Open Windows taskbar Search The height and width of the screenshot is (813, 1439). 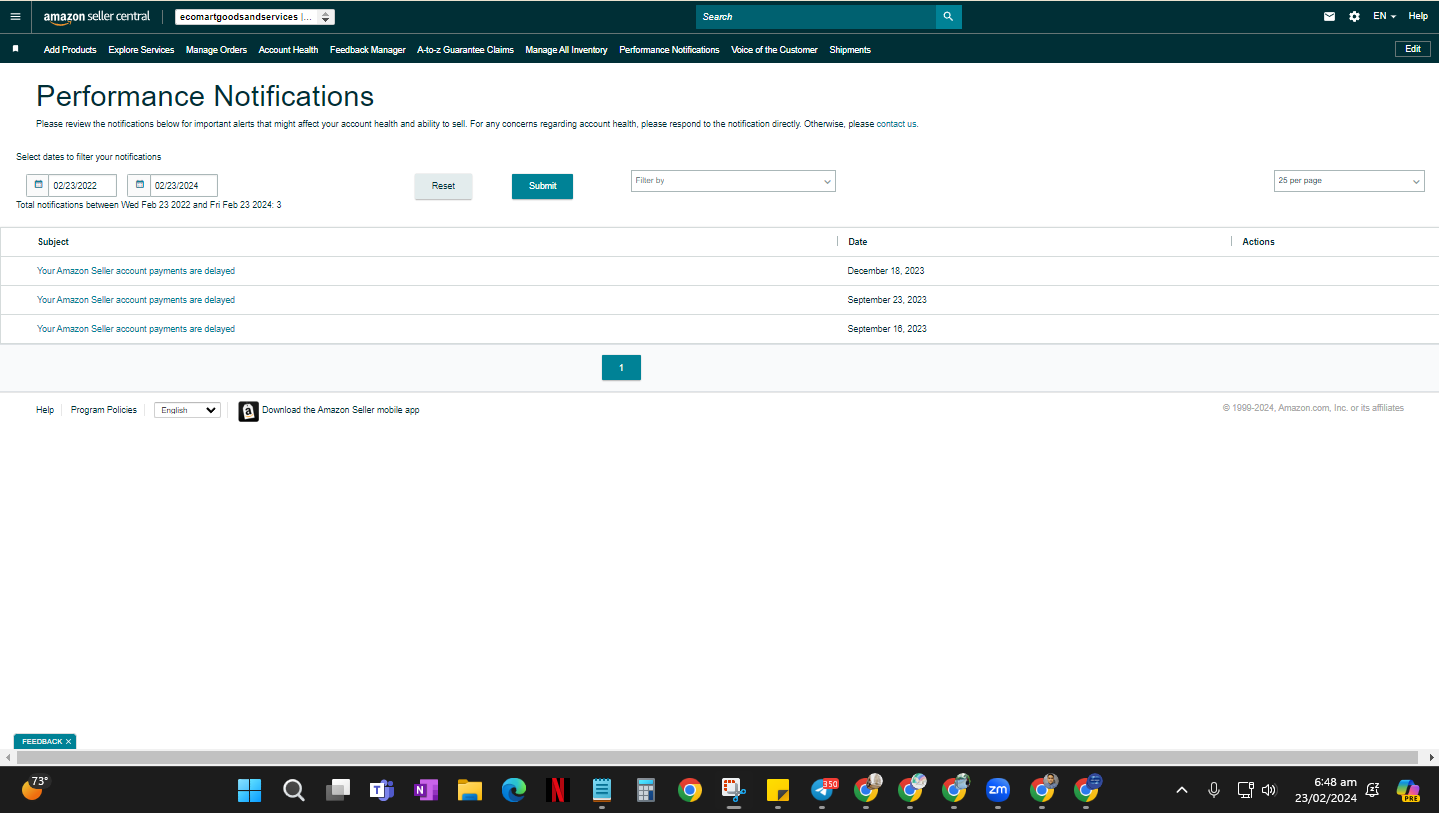click(x=293, y=790)
